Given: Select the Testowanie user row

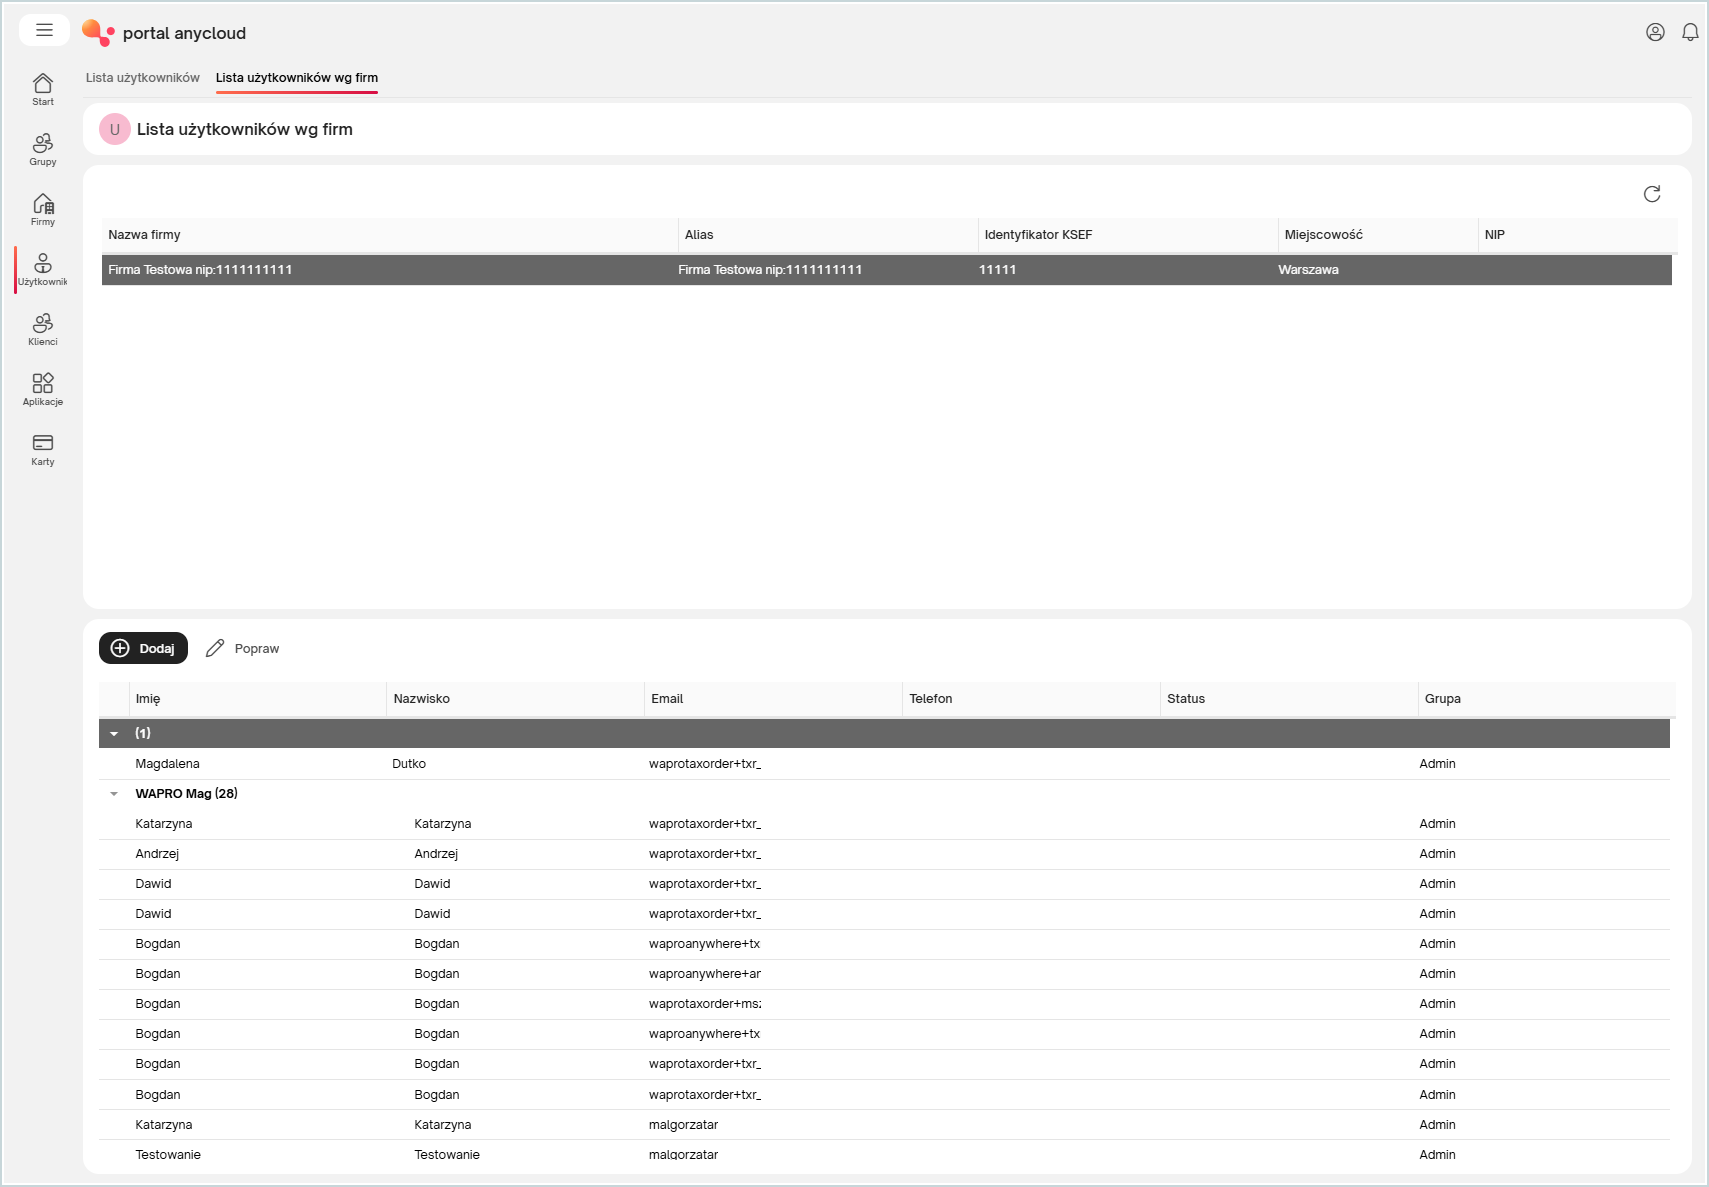Looking at the screenshot, I should point(885,1155).
